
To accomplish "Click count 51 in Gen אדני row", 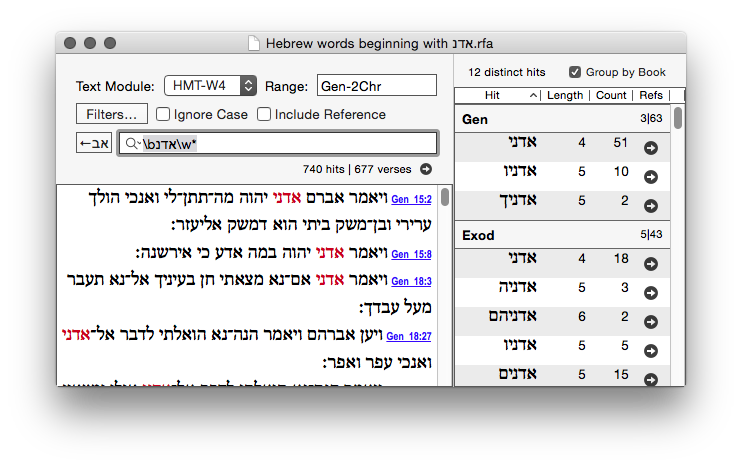I will click(620, 142).
